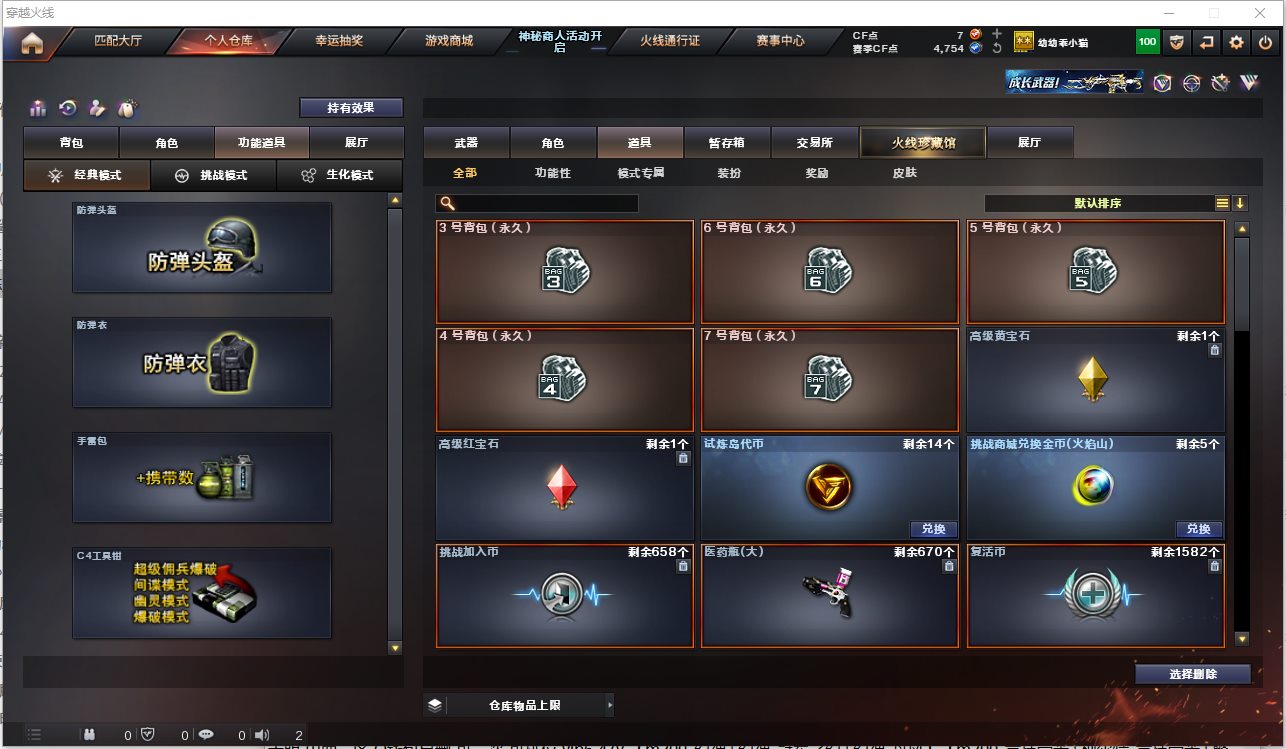
Task: Toggle sort direction arrow next to 默认排序
Action: [1240, 203]
